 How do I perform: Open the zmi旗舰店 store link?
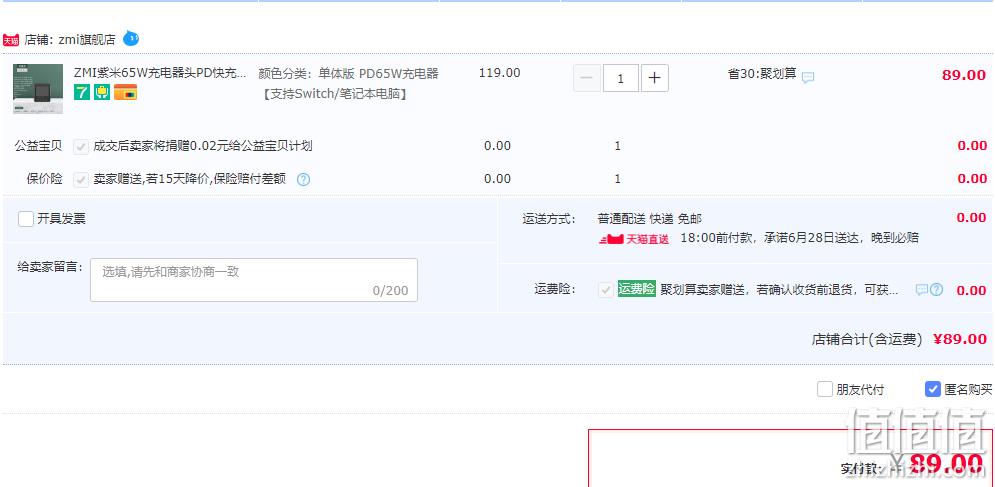[87, 40]
